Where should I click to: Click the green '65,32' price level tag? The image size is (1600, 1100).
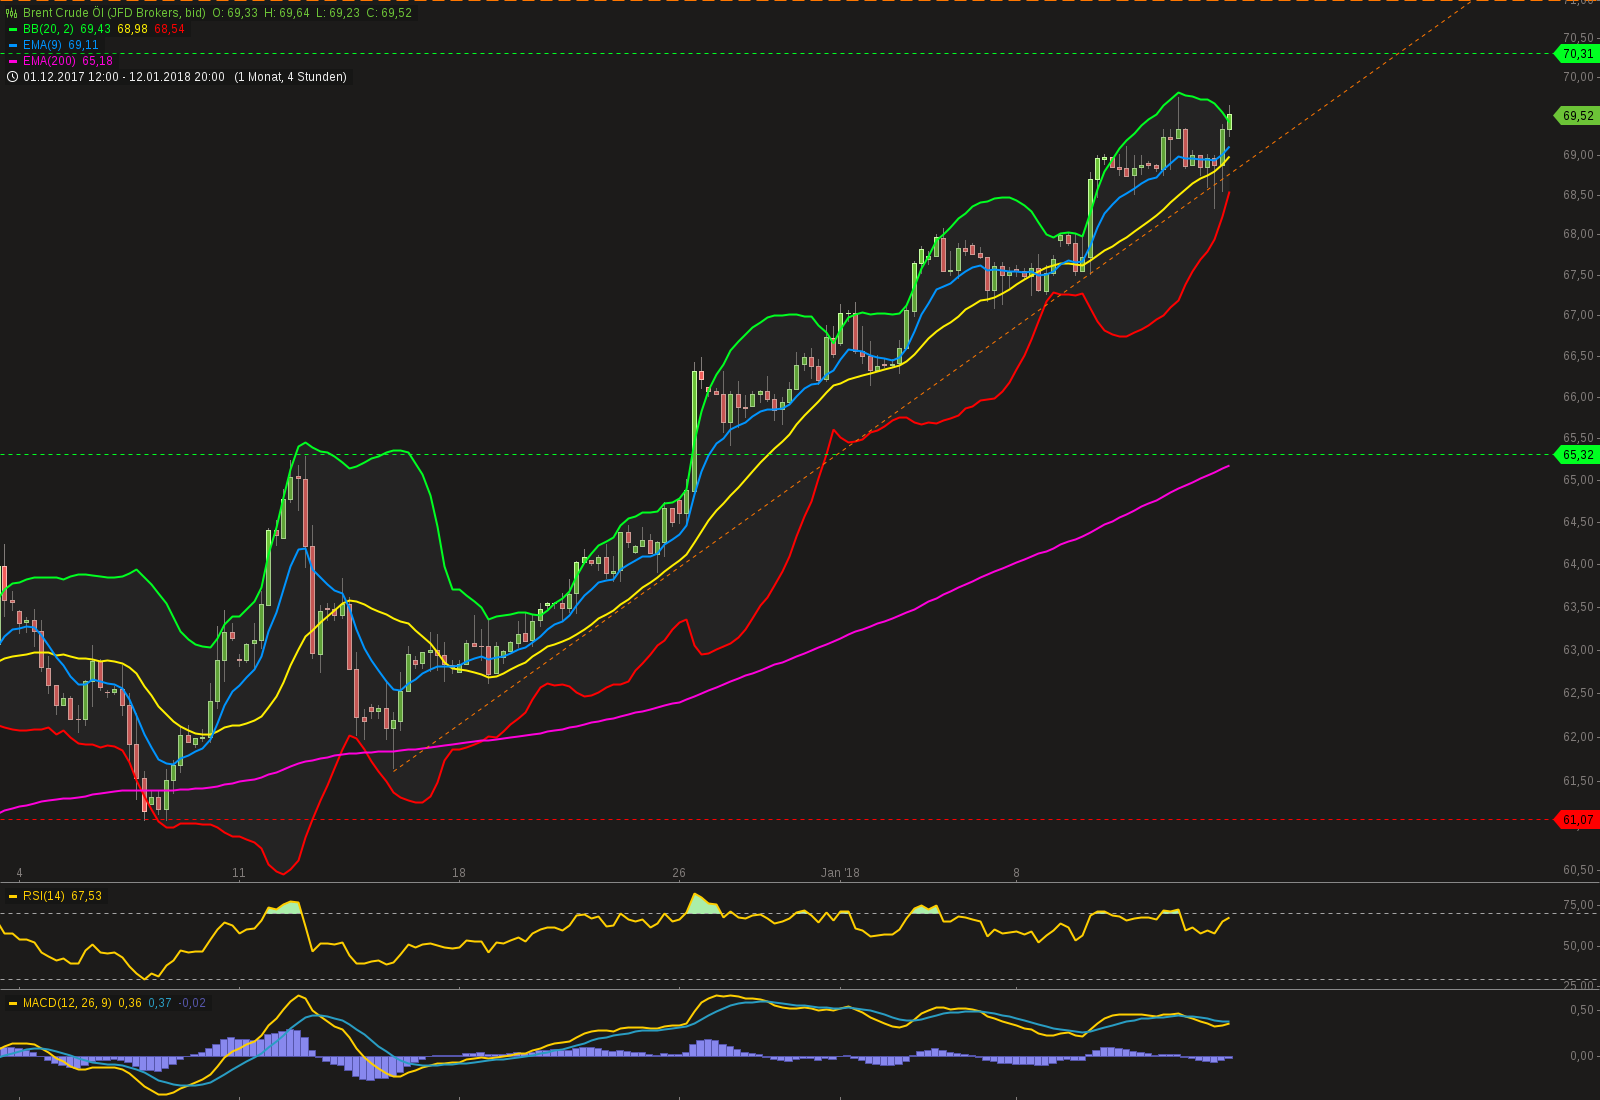click(1577, 455)
